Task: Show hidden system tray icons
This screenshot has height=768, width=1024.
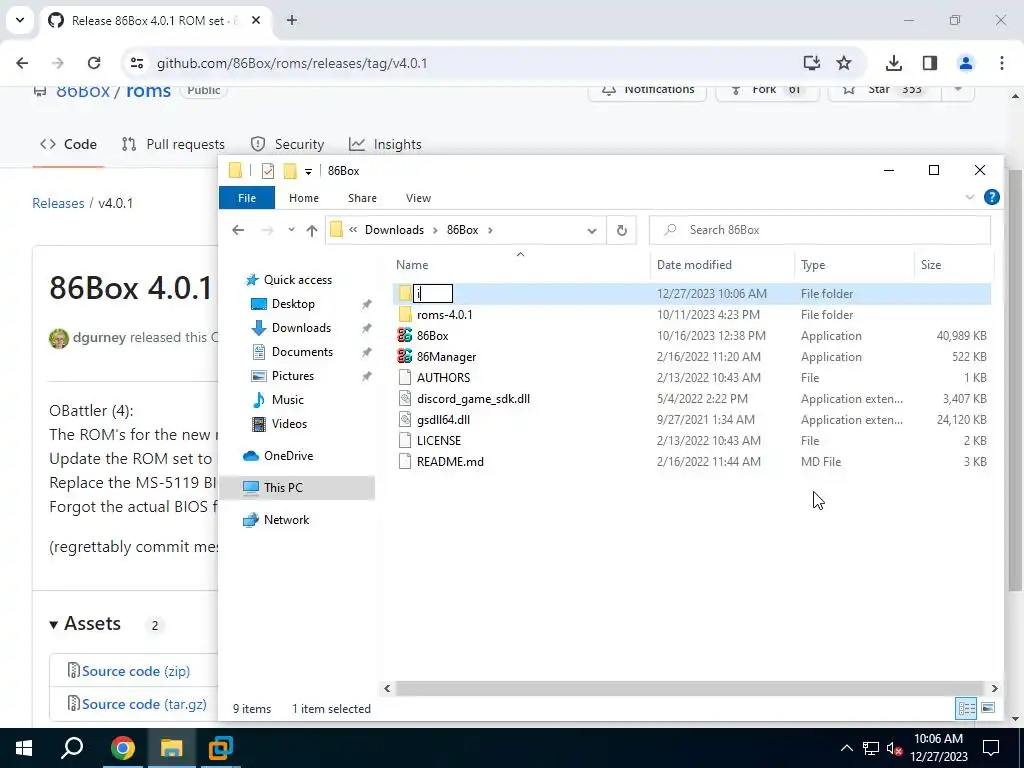Action: [846, 748]
